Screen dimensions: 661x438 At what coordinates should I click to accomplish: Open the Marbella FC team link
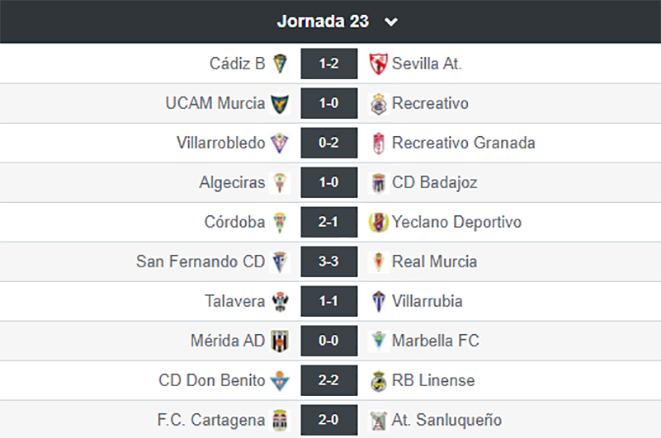click(435, 341)
